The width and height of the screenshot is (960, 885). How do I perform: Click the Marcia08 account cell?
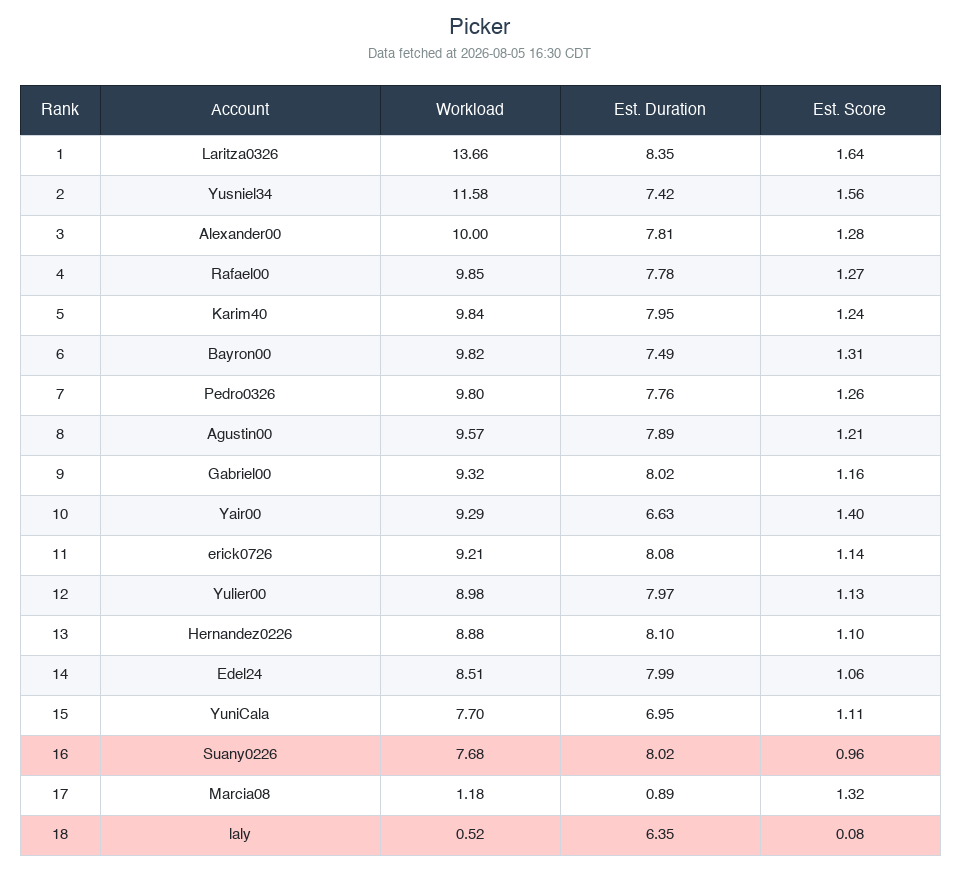tap(240, 794)
